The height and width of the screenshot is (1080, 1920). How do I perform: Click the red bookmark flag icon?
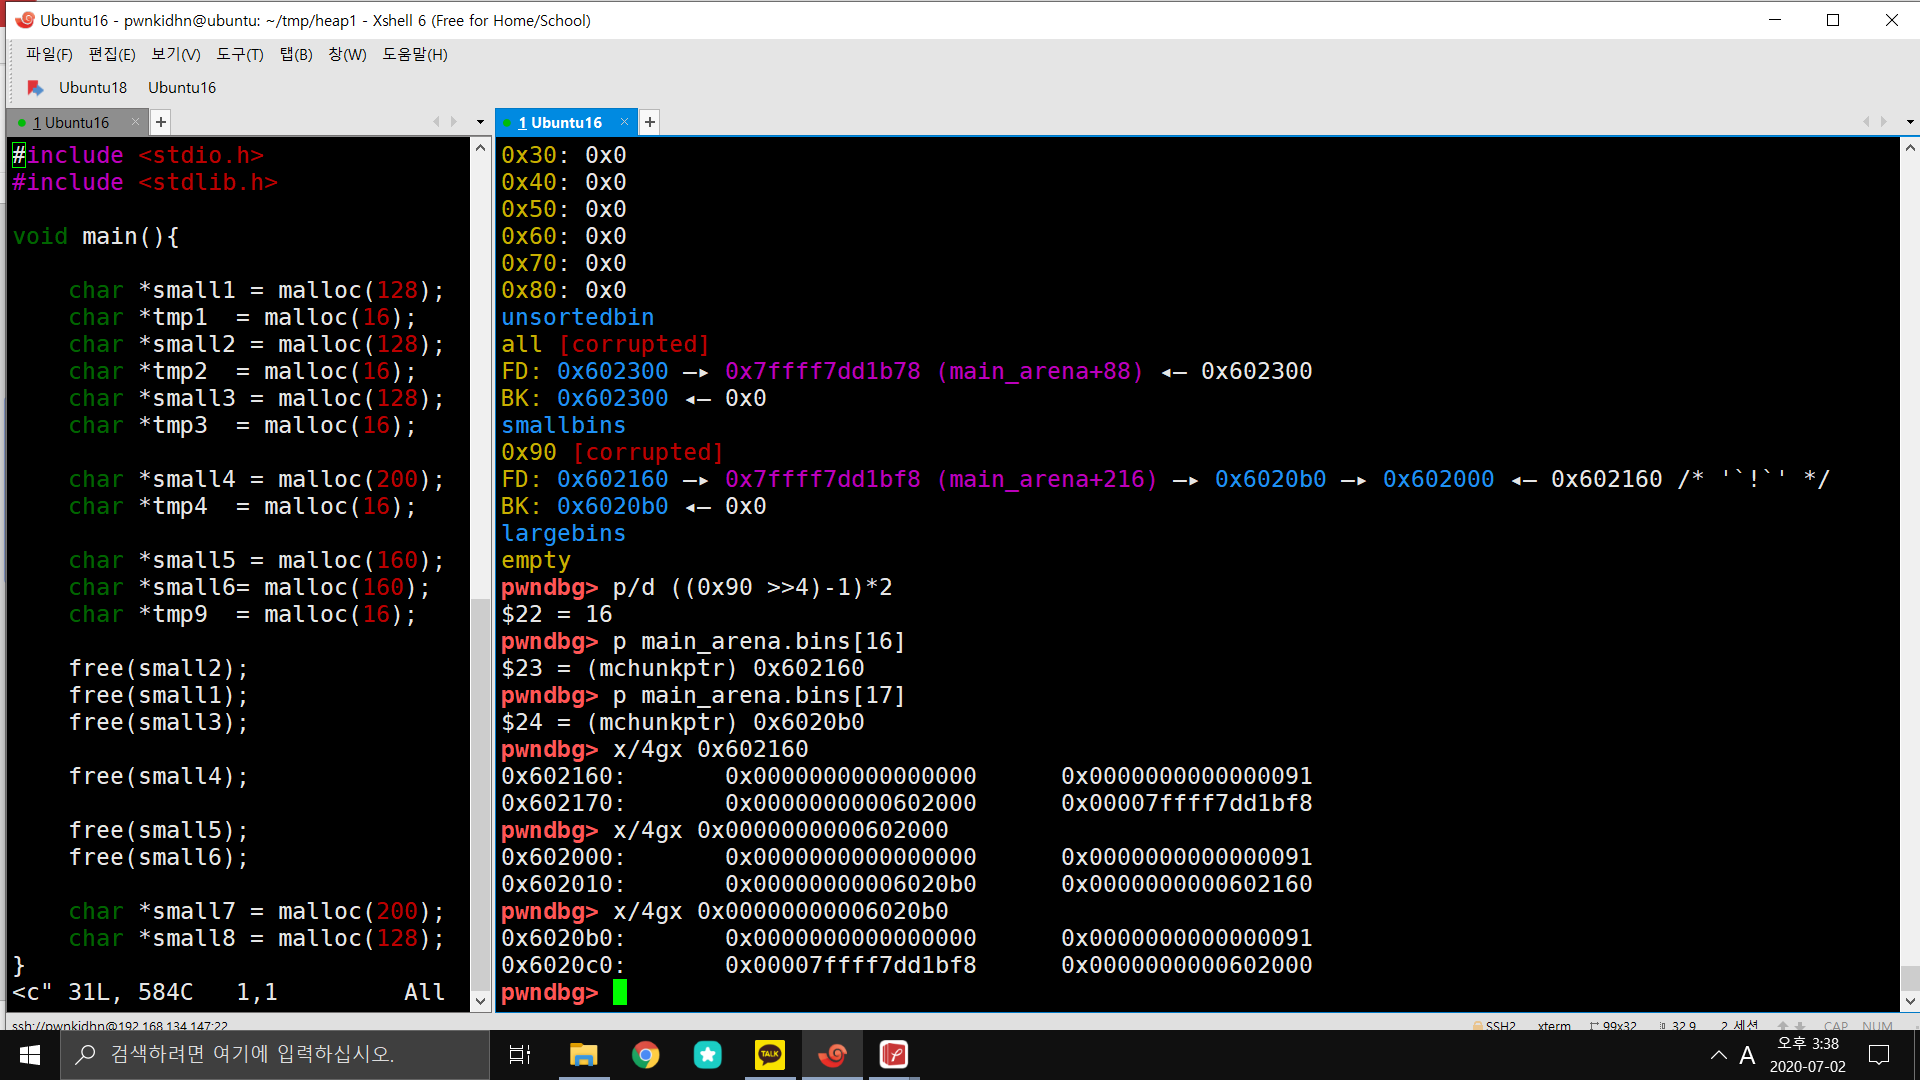coord(35,88)
